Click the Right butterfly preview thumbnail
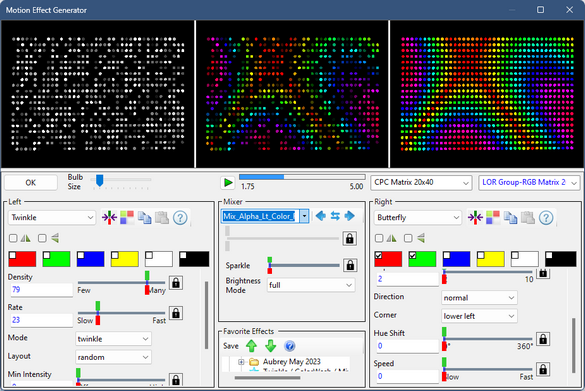The height and width of the screenshot is (391, 585). point(487,94)
